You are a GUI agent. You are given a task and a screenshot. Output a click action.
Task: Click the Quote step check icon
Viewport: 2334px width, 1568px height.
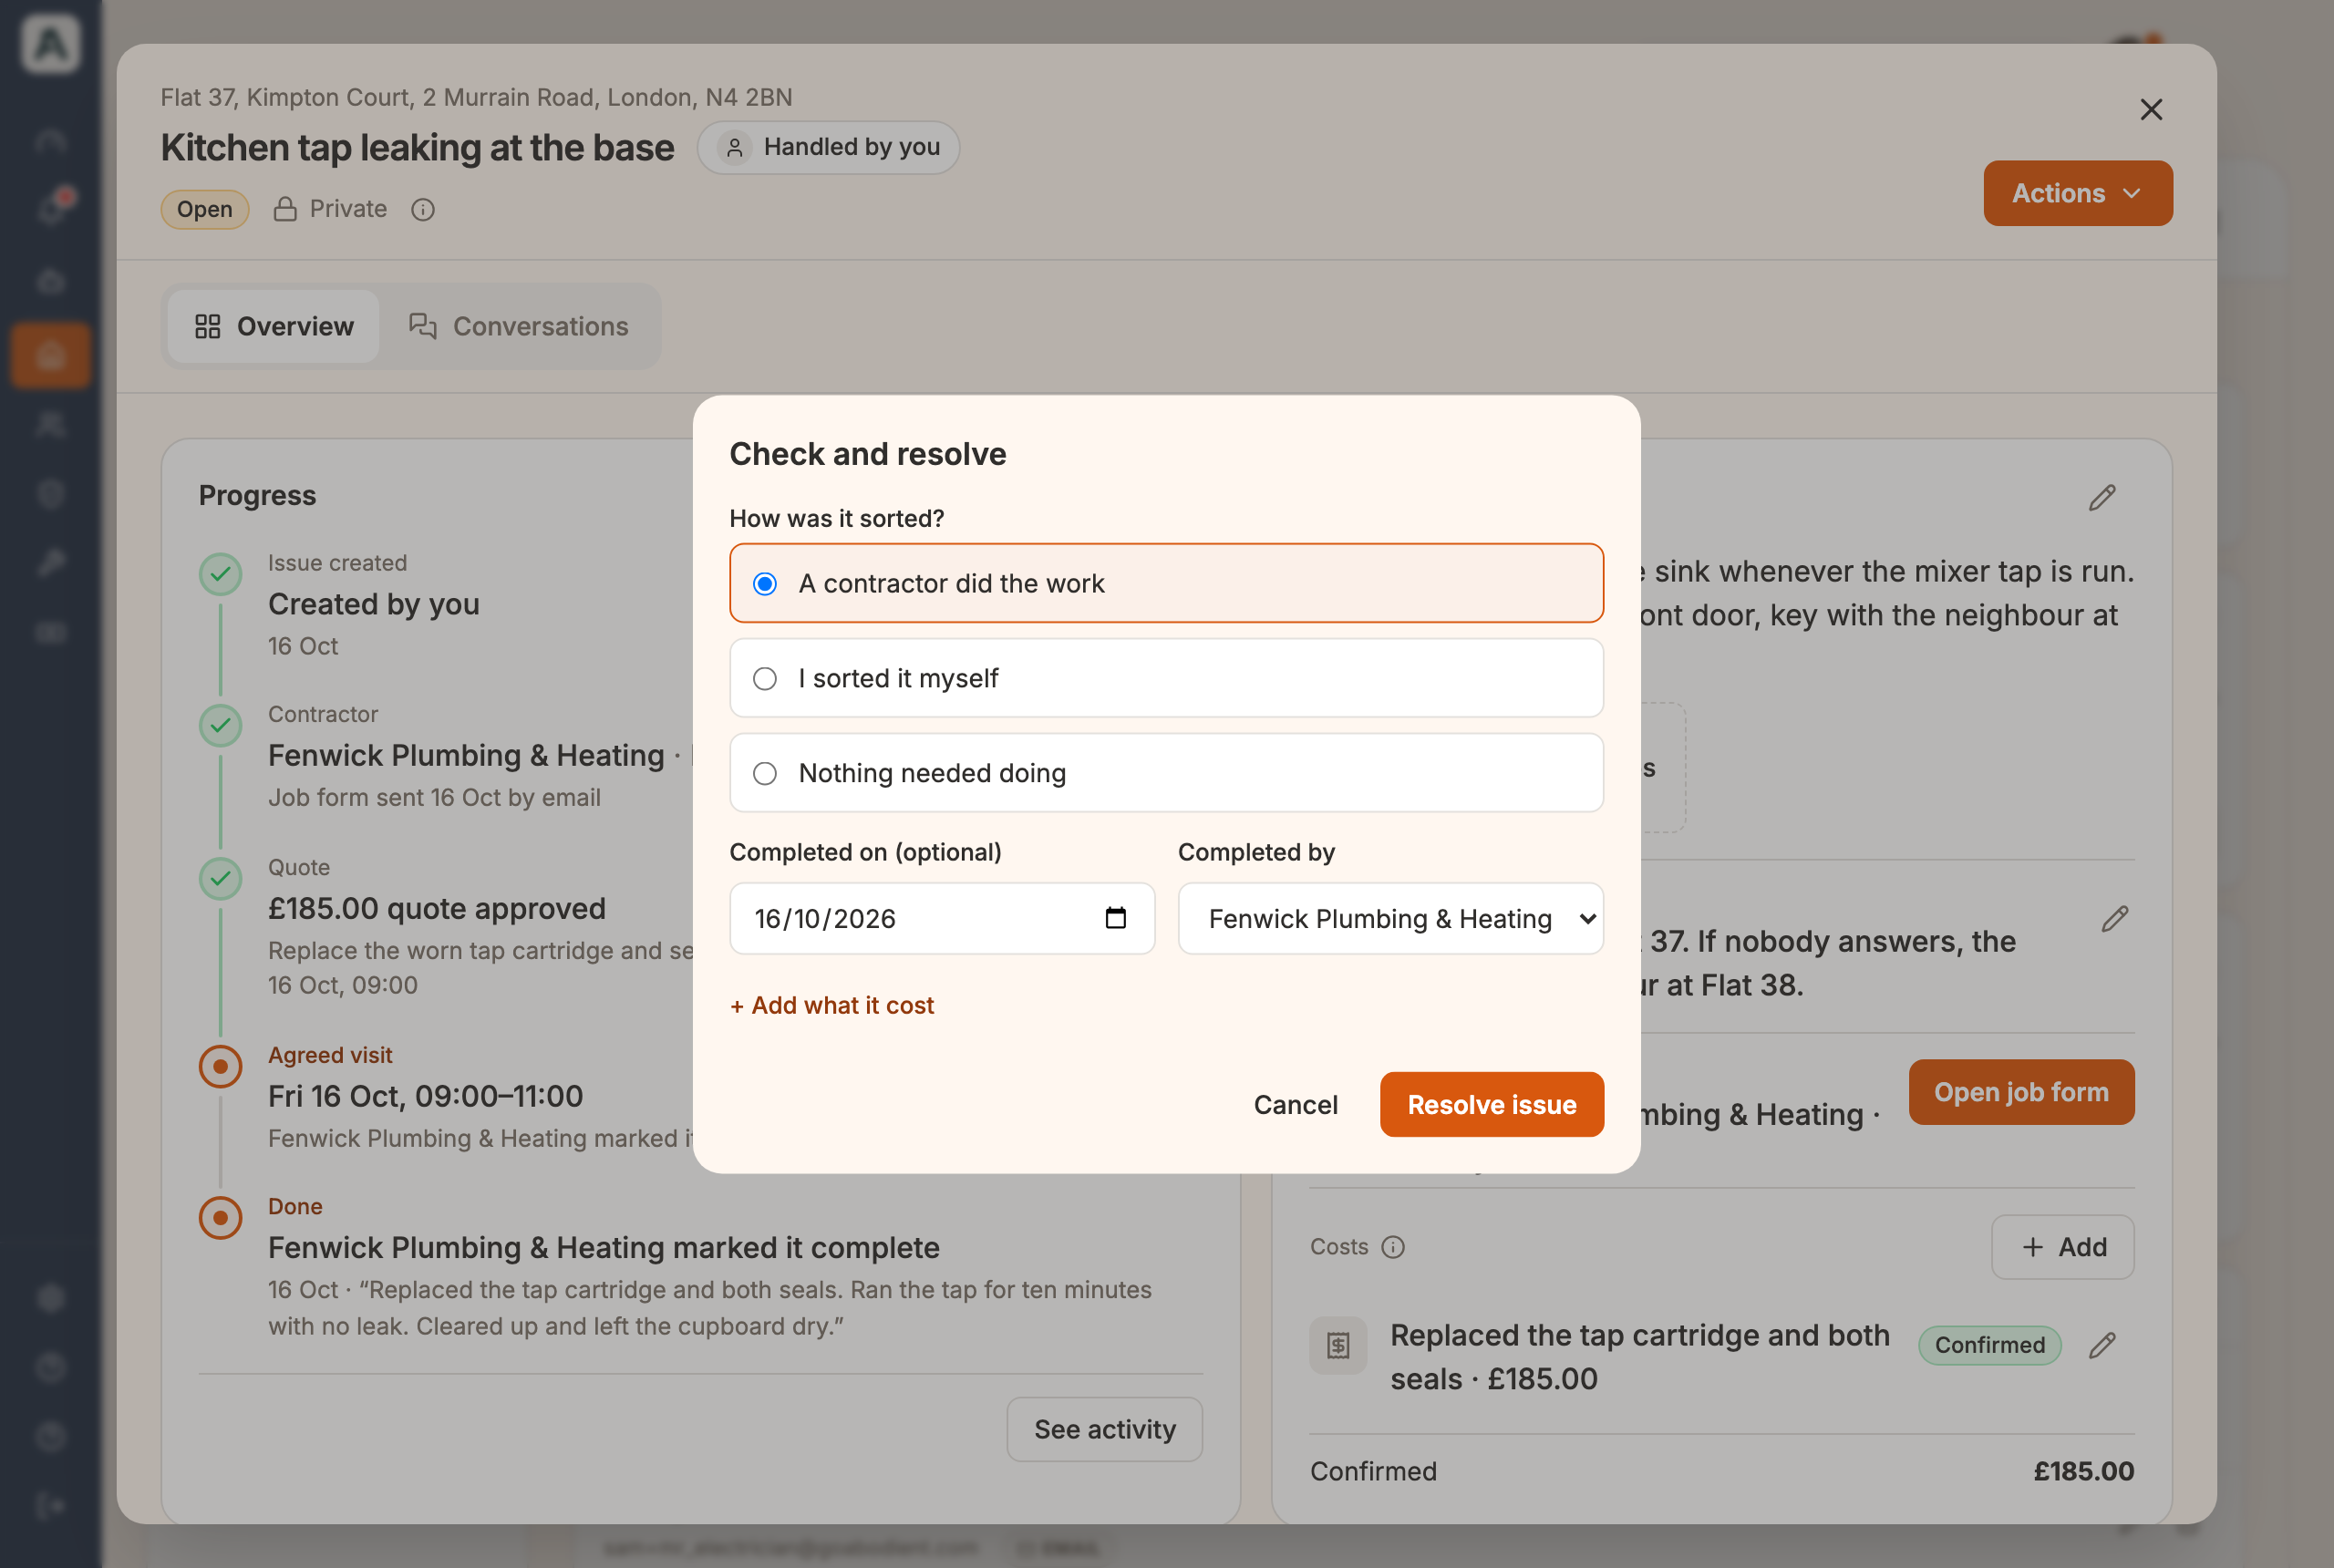[x=220, y=878]
